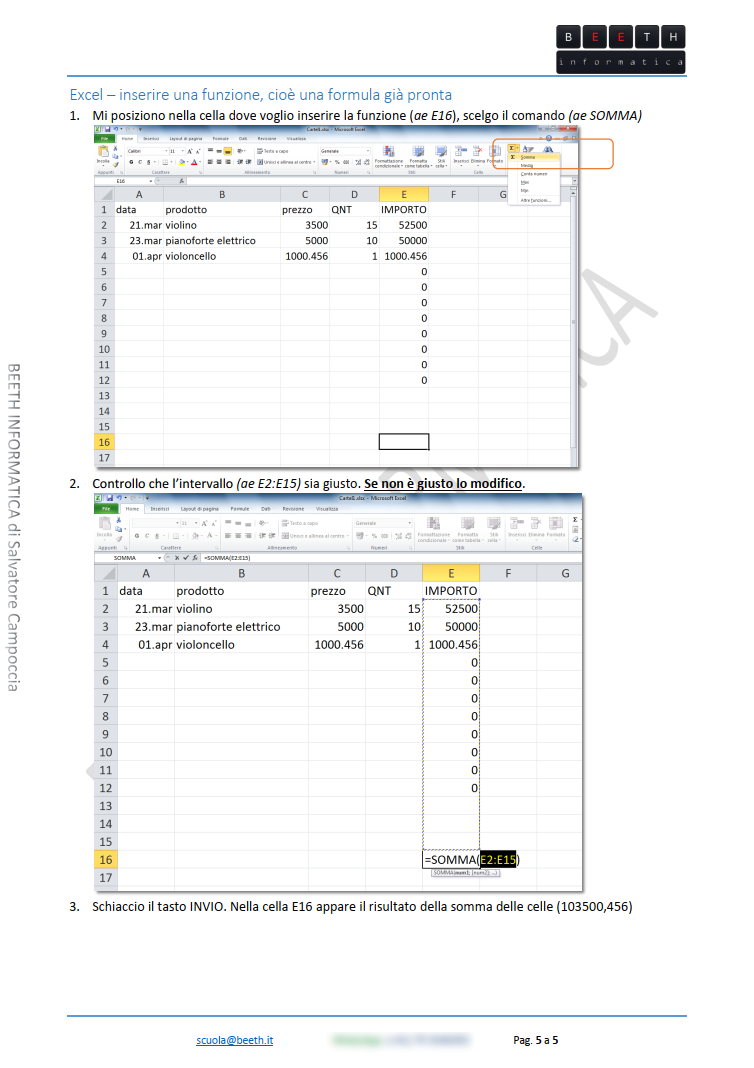Choose Max from the AutoSum dropdown menu

point(524,183)
